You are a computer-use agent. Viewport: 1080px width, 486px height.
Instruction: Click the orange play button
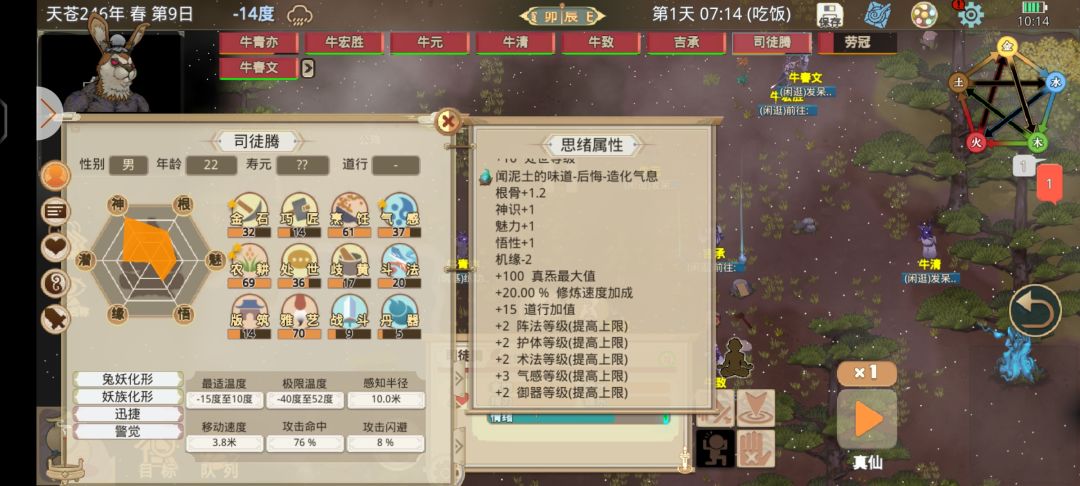pos(866,419)
